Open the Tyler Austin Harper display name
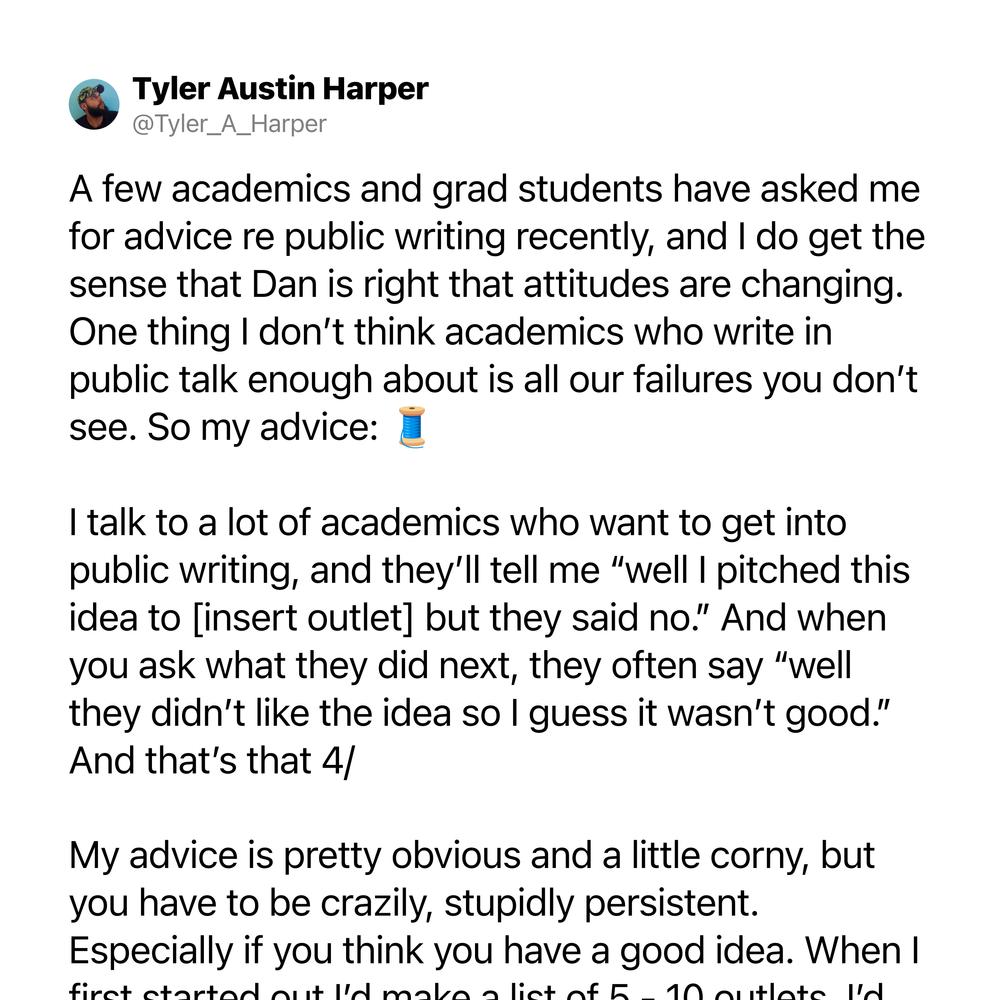This screenshot has height=1000, width=1000. click(280, 89)
